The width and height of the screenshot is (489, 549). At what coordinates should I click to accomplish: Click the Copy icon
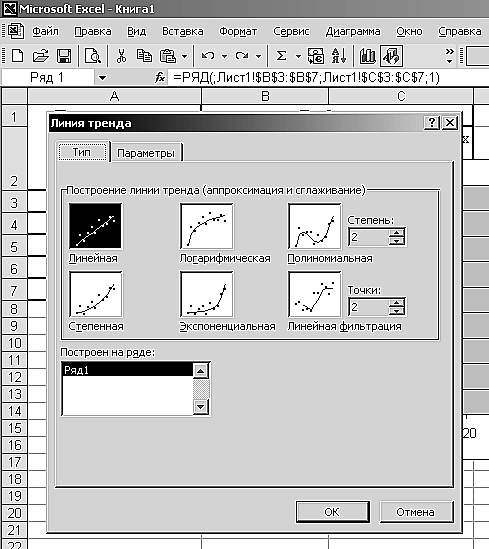pos(144,56)
